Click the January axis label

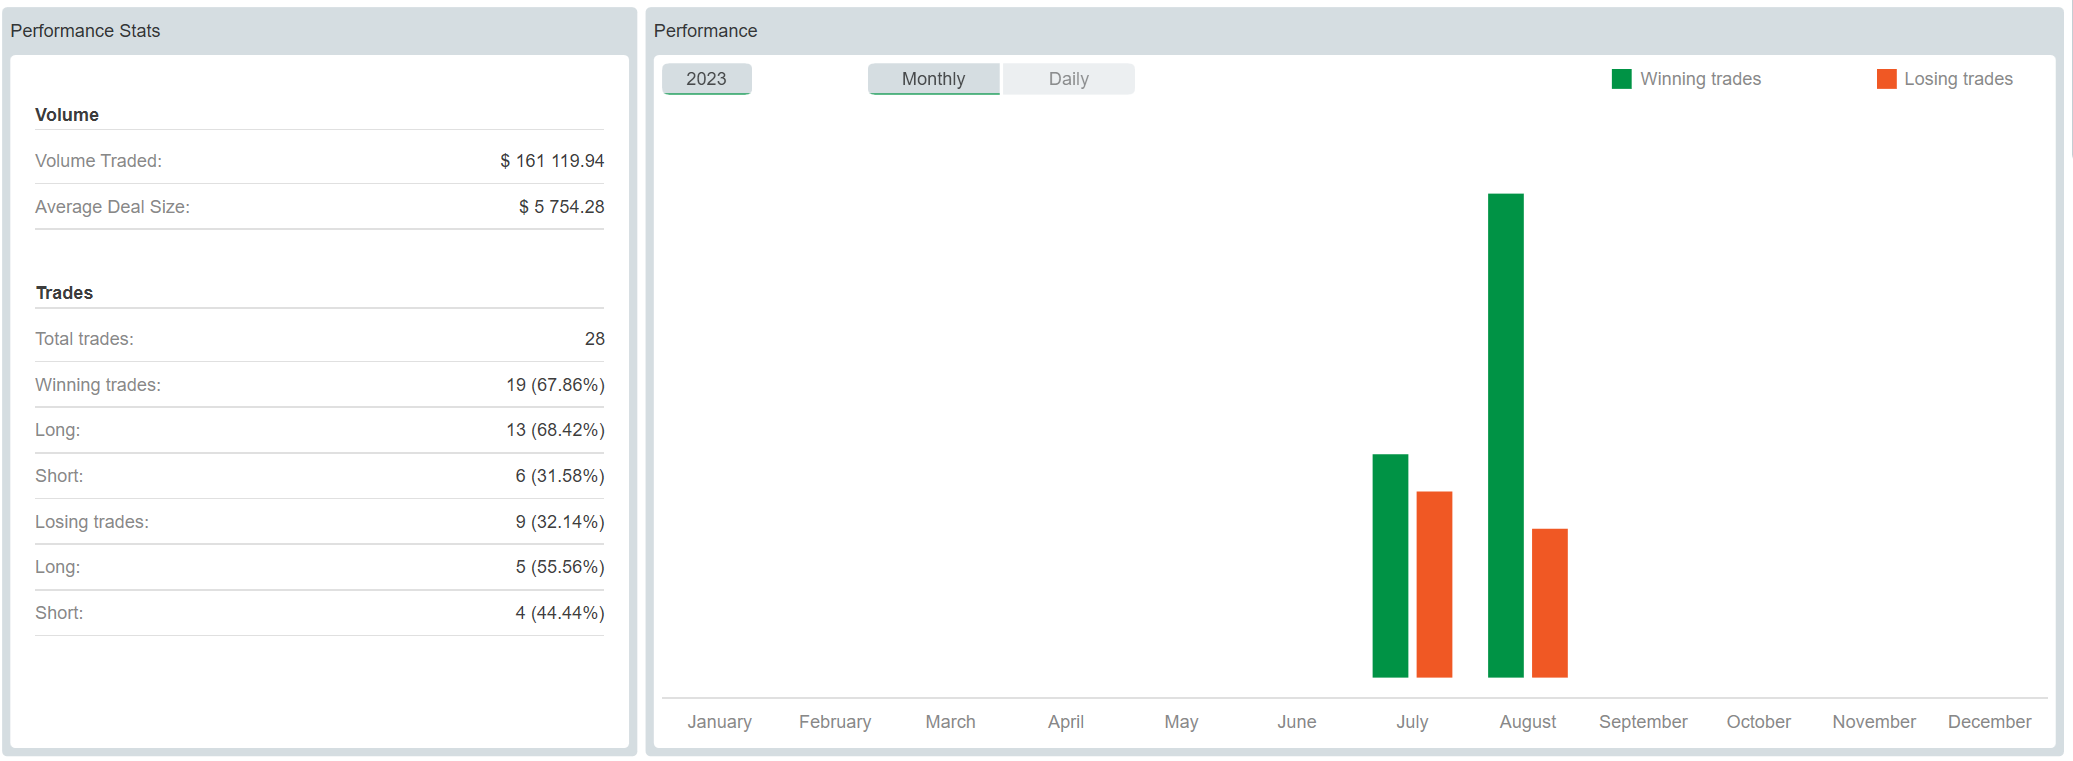[x=719, y=722]
